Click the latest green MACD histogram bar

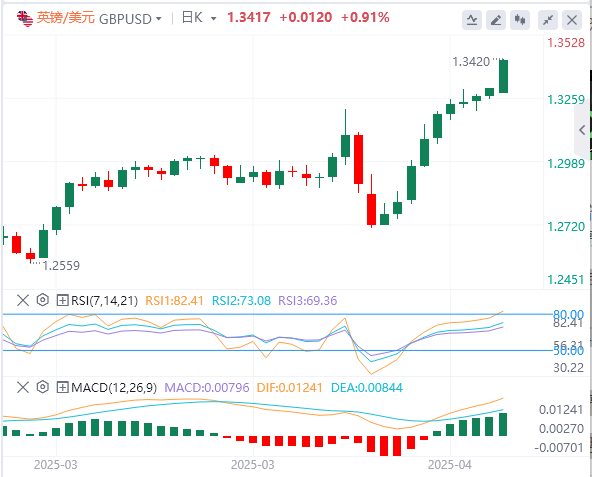coord(503,425)
